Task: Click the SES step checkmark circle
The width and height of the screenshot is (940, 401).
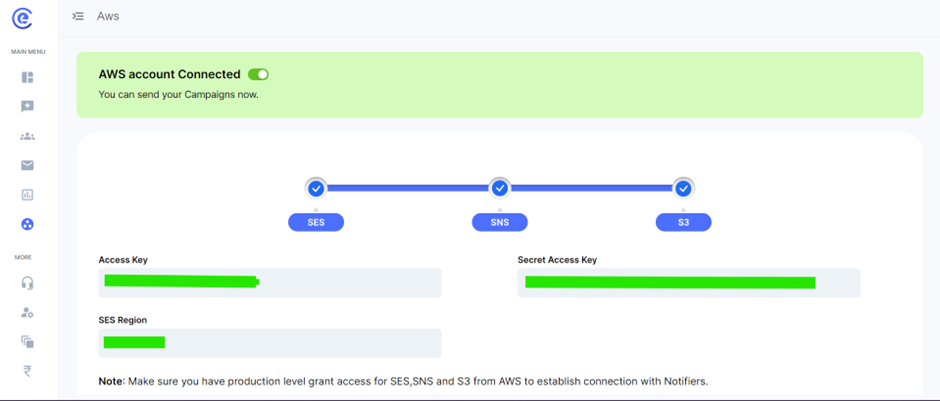Action: 316,188
